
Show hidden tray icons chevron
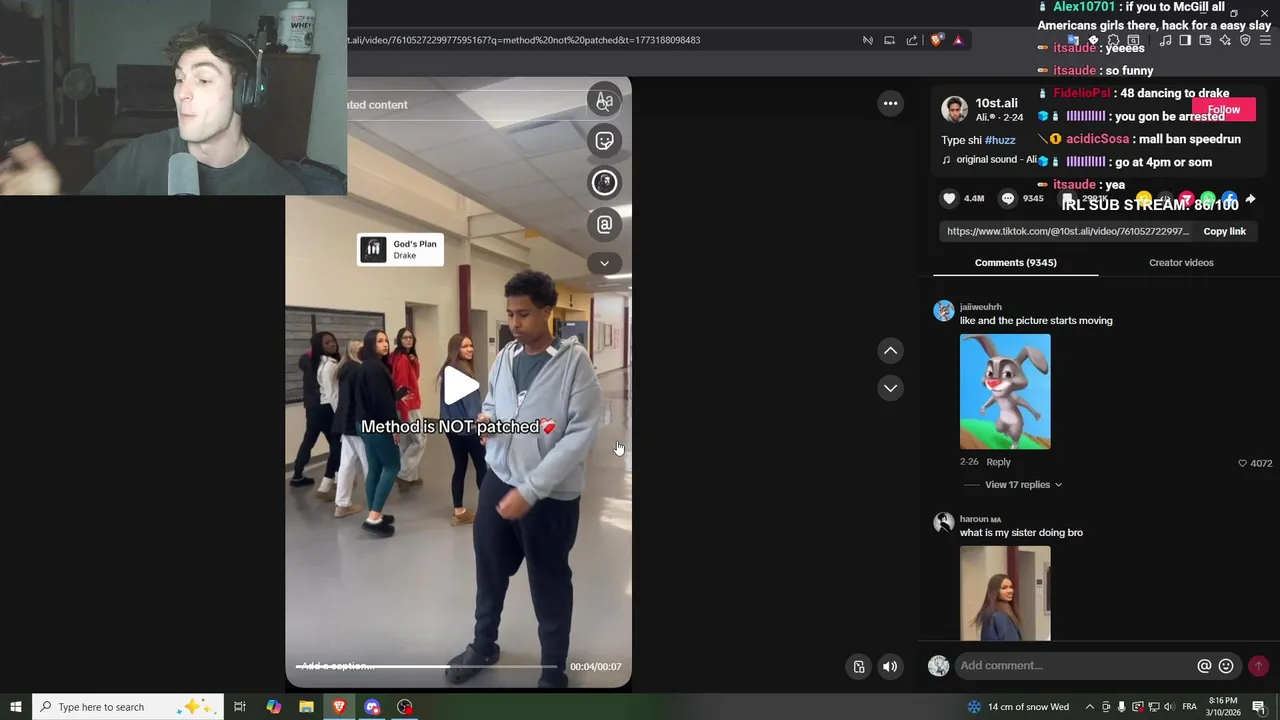pyautogui.click(x=1090, y=707)
